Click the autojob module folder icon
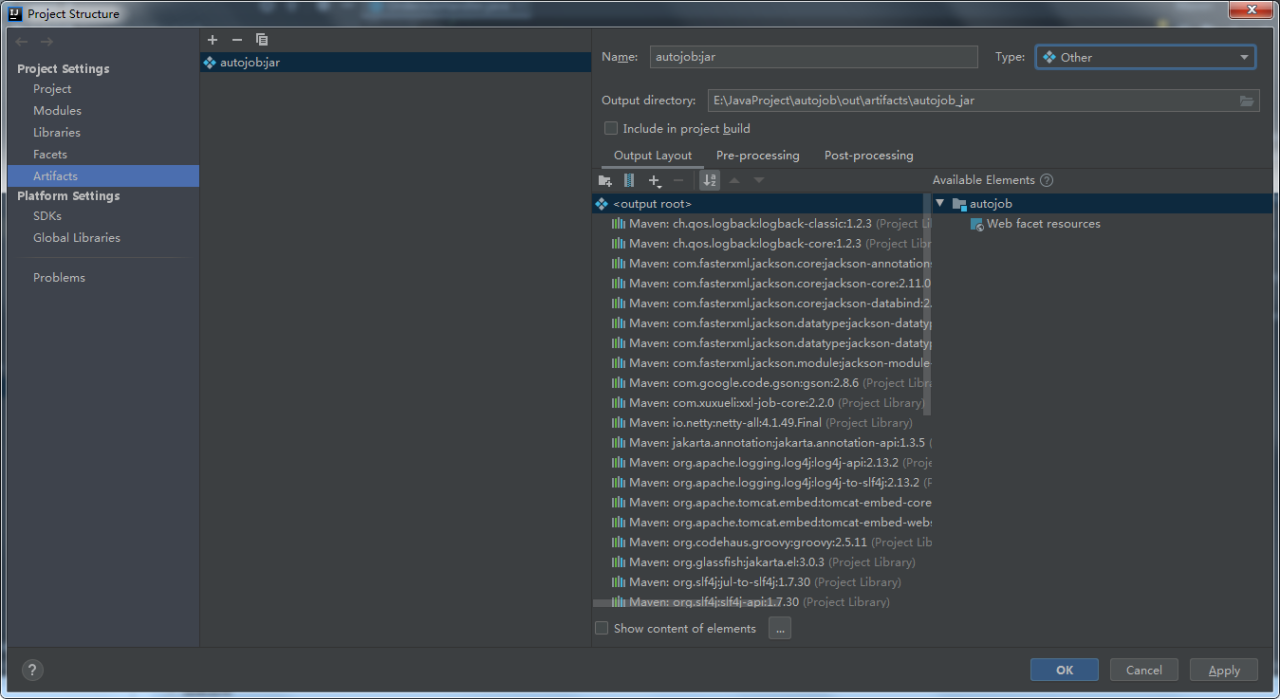This screenshot has width=1280, height=699. [x=959, y=204]
